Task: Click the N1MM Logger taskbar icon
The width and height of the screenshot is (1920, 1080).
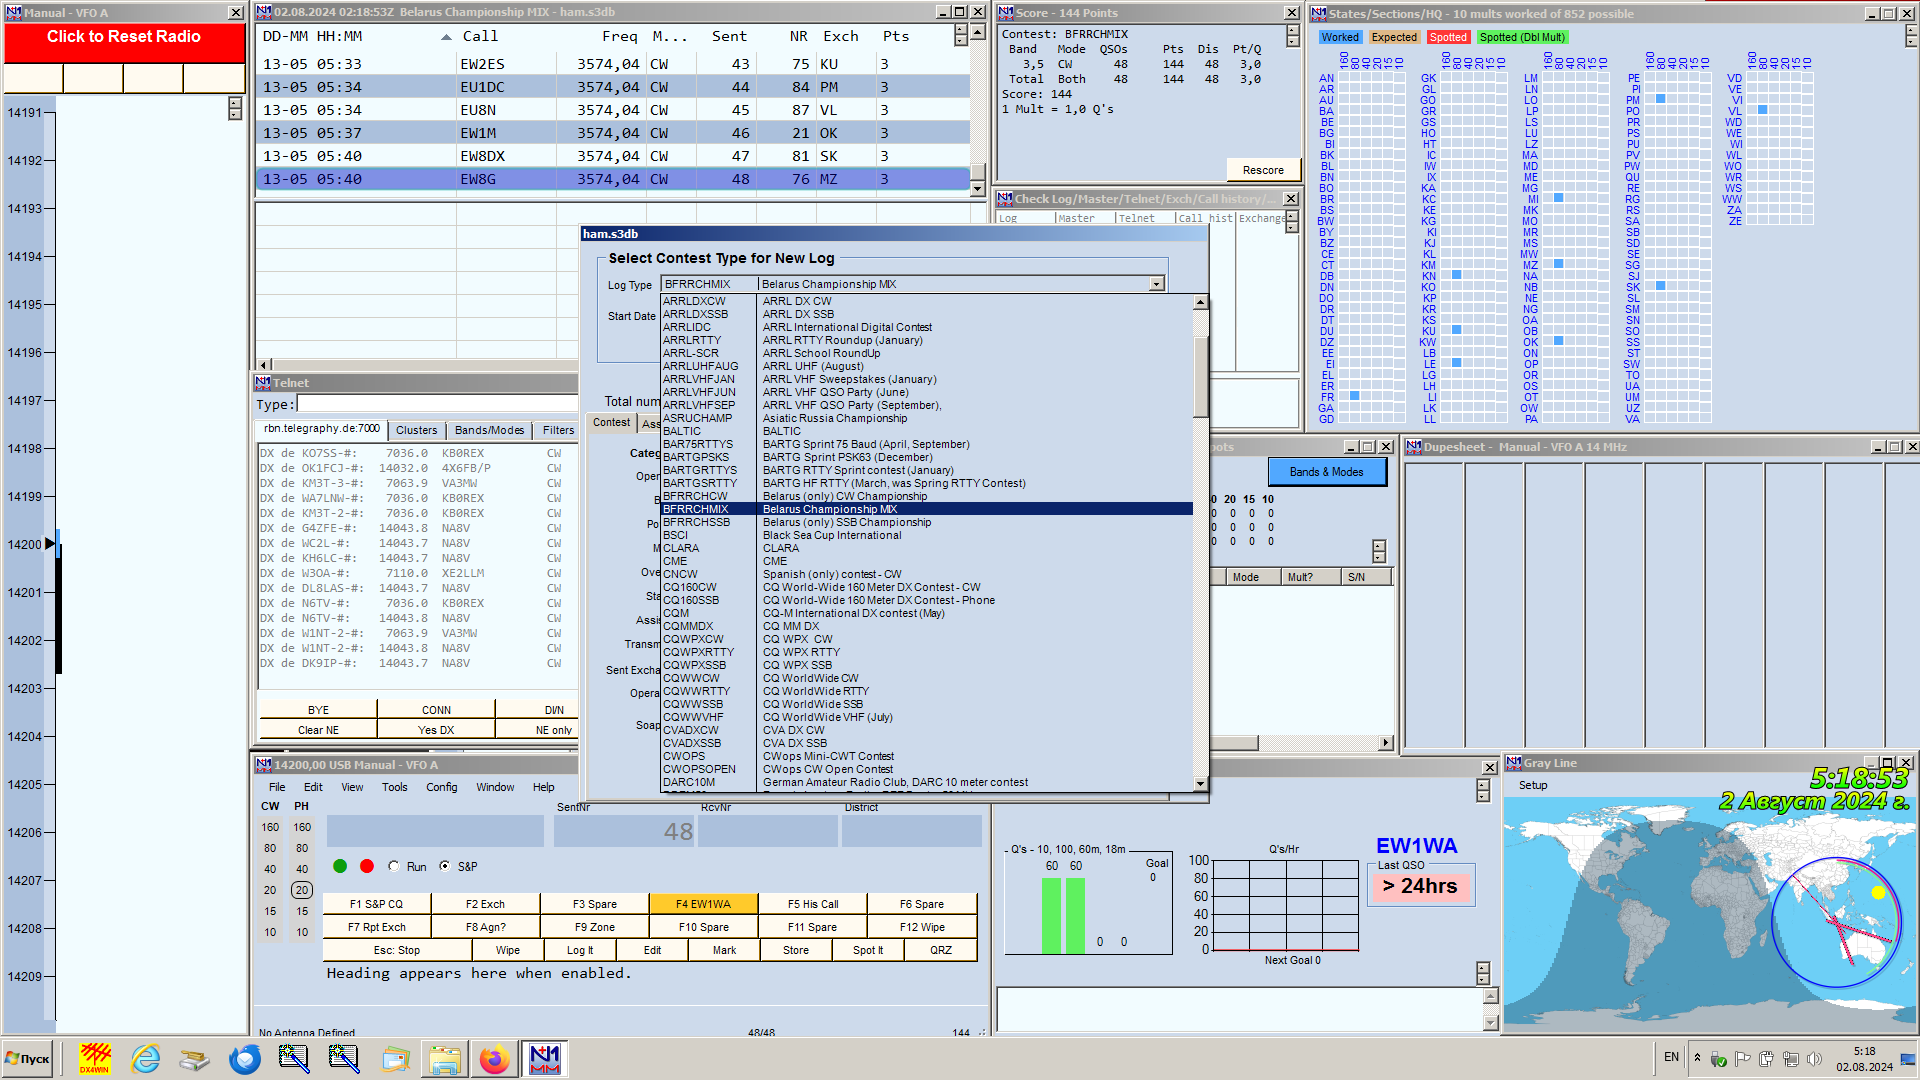Action: point(545,1058)
